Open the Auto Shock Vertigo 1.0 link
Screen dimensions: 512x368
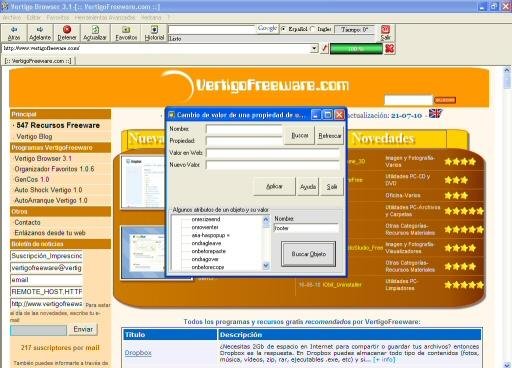click(x=48, y=190)
